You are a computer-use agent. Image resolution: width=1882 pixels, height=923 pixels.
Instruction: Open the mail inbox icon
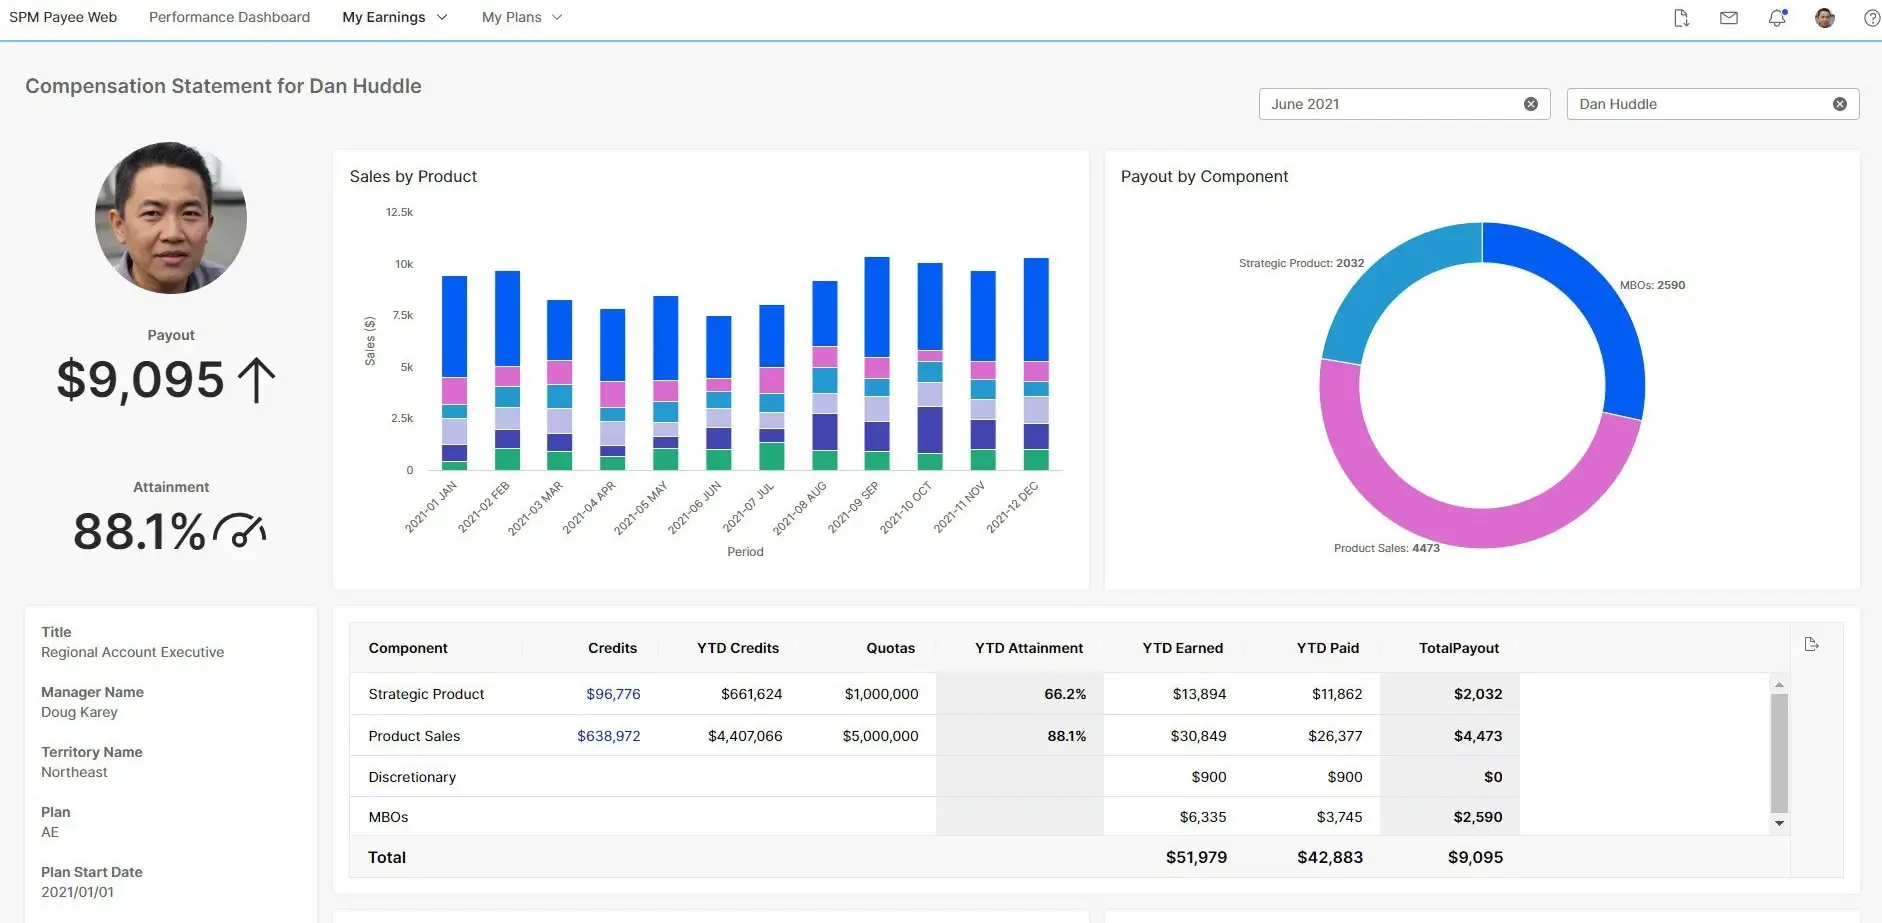[1728, 18]
